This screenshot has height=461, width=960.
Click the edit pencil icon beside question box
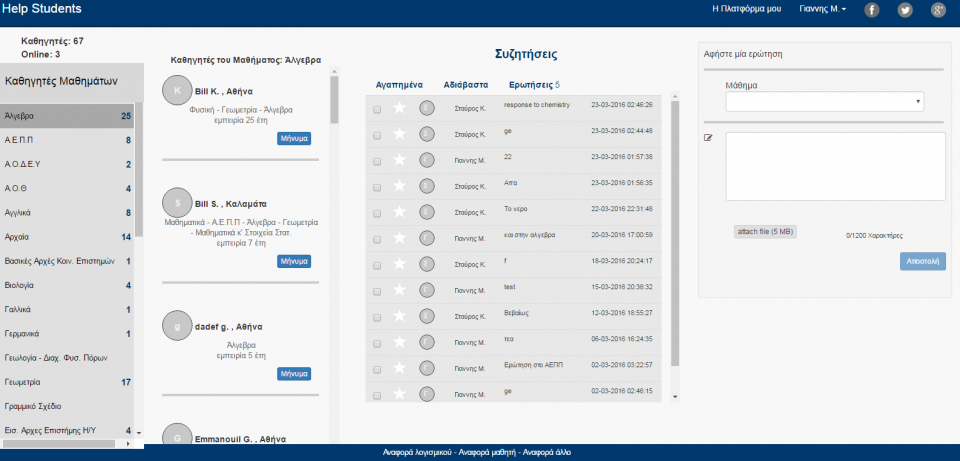tap(709, 138)
